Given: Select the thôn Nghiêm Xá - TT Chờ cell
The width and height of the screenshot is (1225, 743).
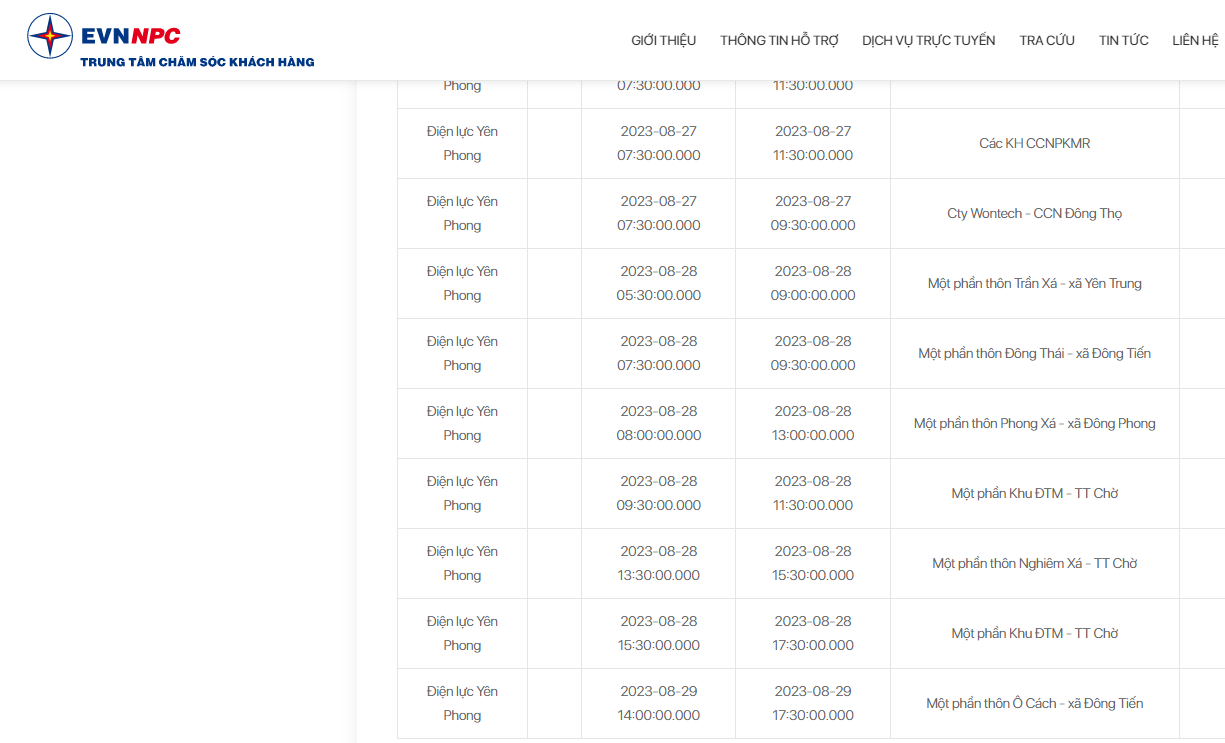Looking at the screenshot, I should click(1035, 564).
